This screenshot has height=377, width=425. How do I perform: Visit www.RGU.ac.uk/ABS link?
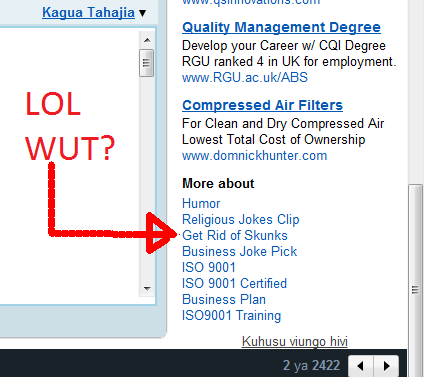245,78
